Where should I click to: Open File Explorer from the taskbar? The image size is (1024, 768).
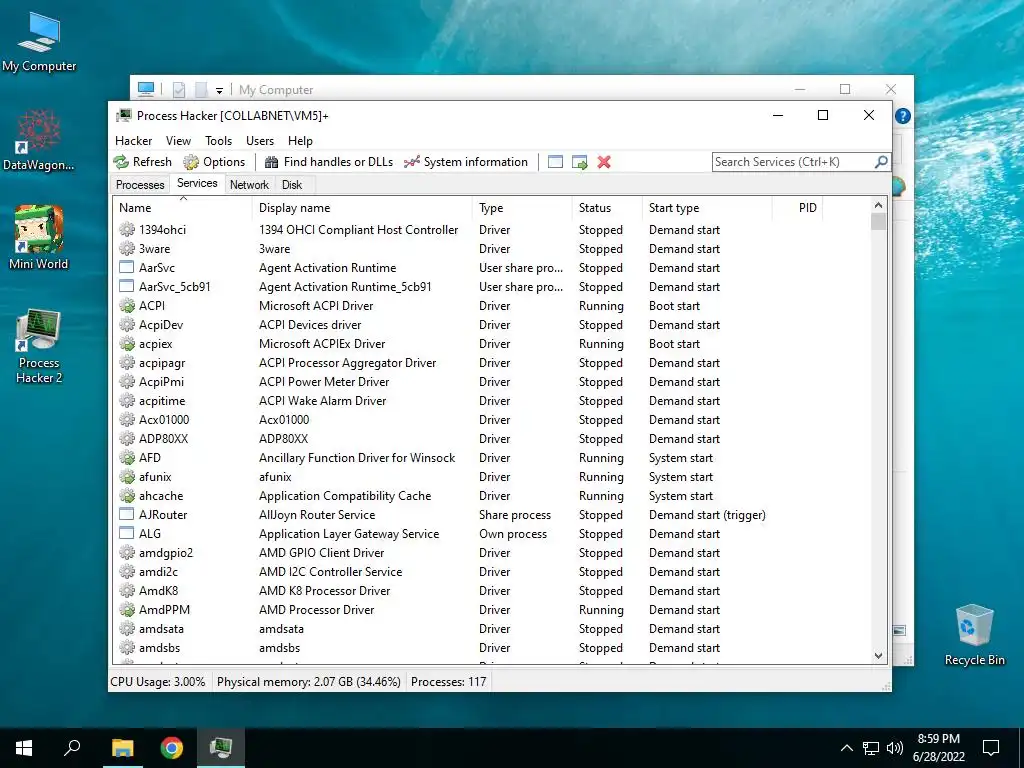tap(122, 748)
